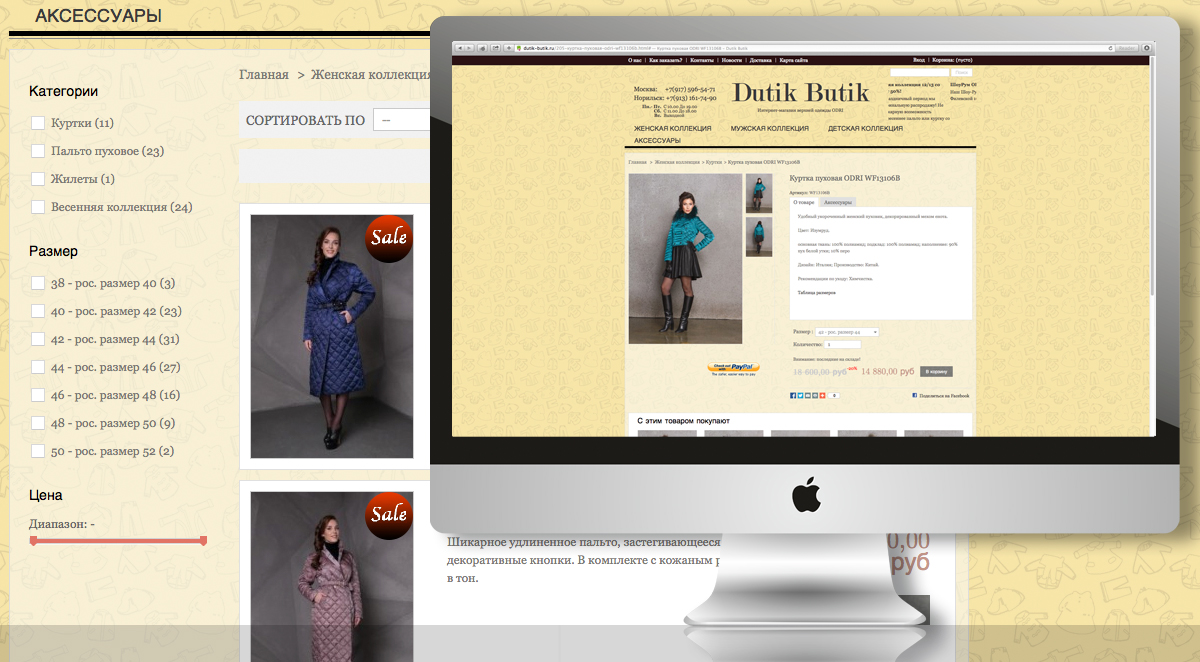The height and width of the screenshot is (662, 1200).
Task: Click the red plus share icon
Action: (x=822, y=395)
